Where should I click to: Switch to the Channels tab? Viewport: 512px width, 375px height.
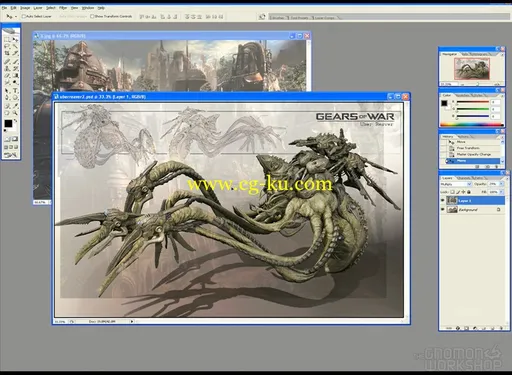pyautogui.click(x=463, y=178)
